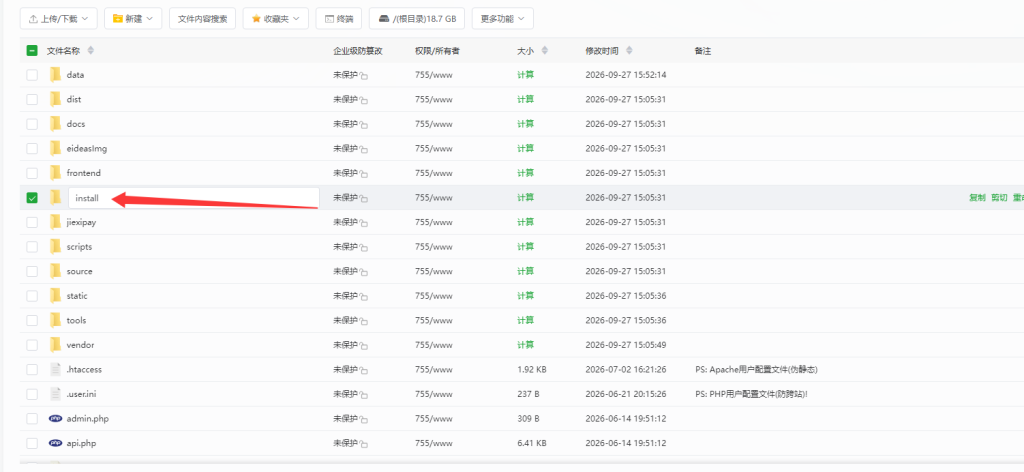Open the 终端 terminal button
This screenshot has width=1024, height=472.
point(339,19)
